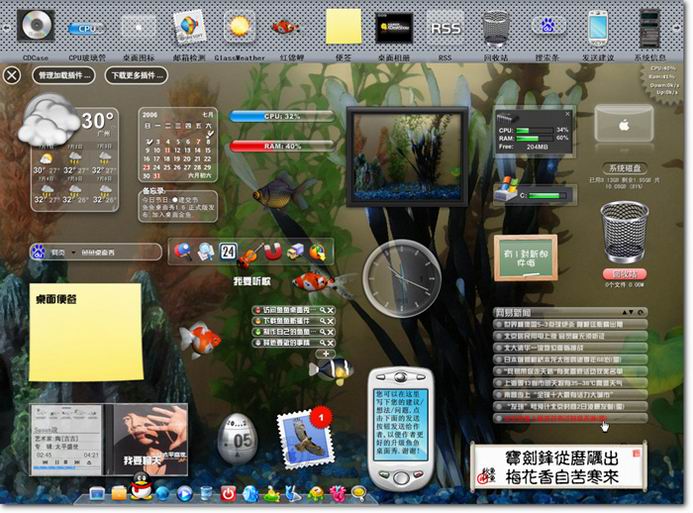The width and height of the screenshot is (693, 513).
Task: Add new to-do item with plus
Action: click(326, 353)
